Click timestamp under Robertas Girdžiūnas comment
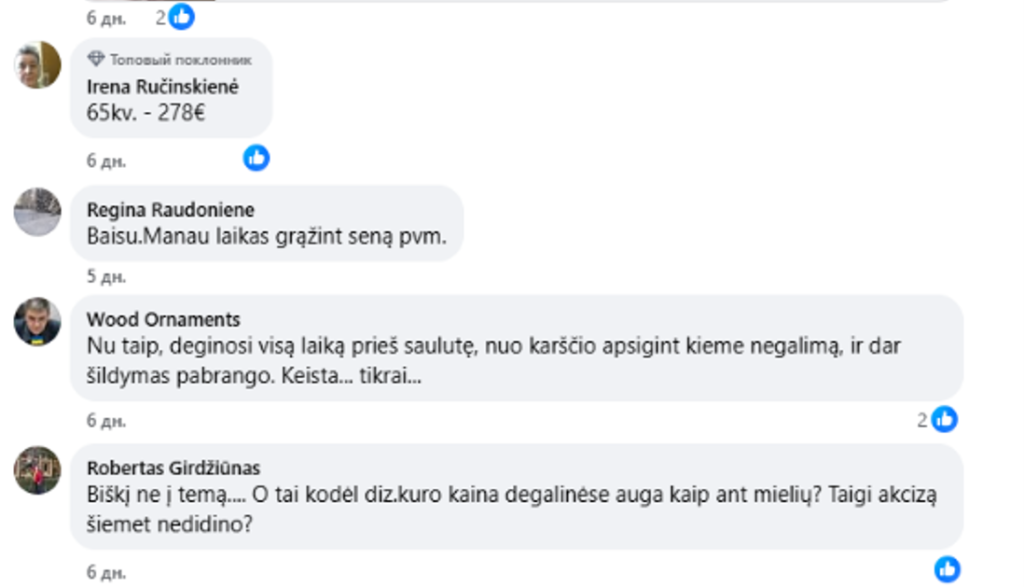1024x587 pixels. (x=106, y=572)
